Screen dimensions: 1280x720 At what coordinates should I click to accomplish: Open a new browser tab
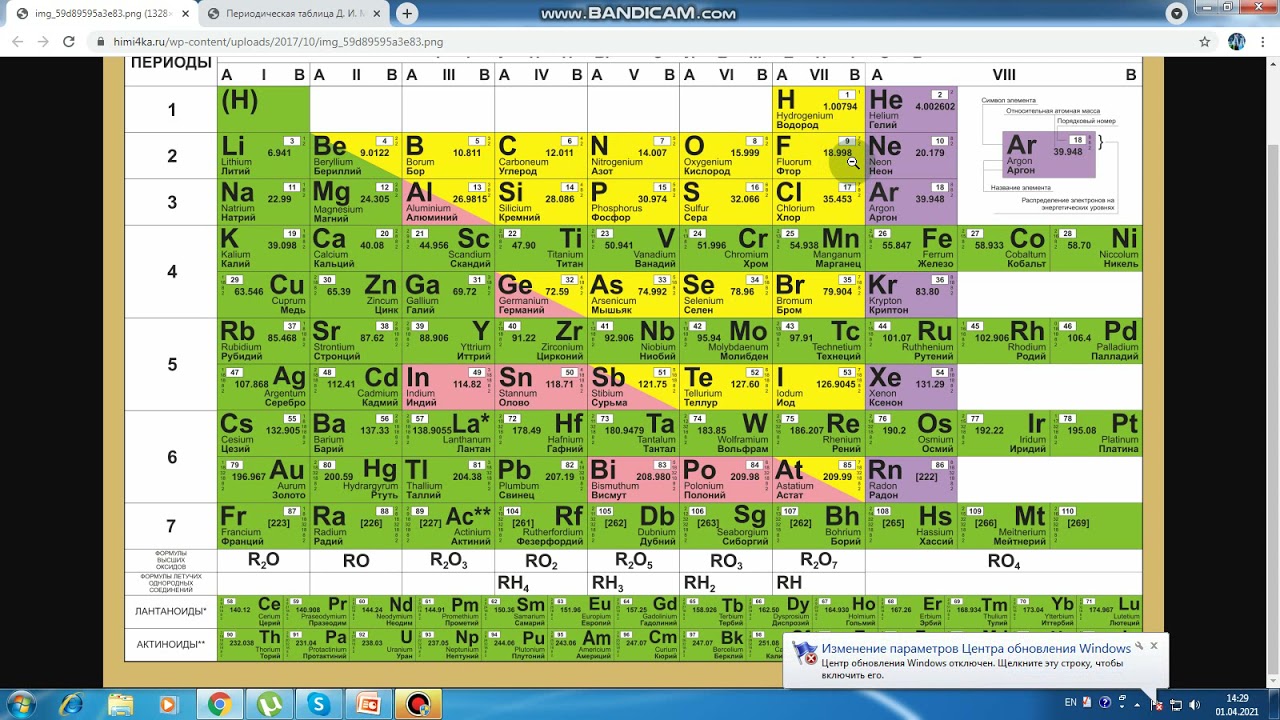[x=406, y=14]
